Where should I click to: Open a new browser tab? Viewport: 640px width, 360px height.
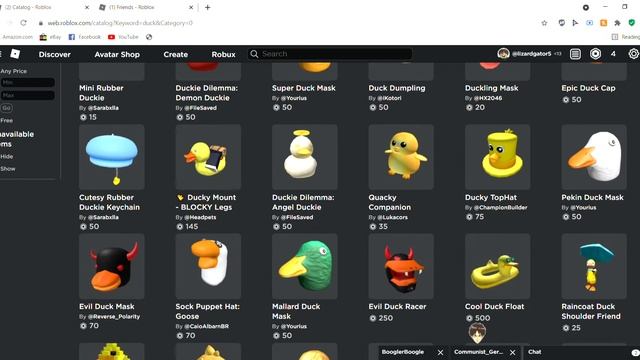(207, 7)
